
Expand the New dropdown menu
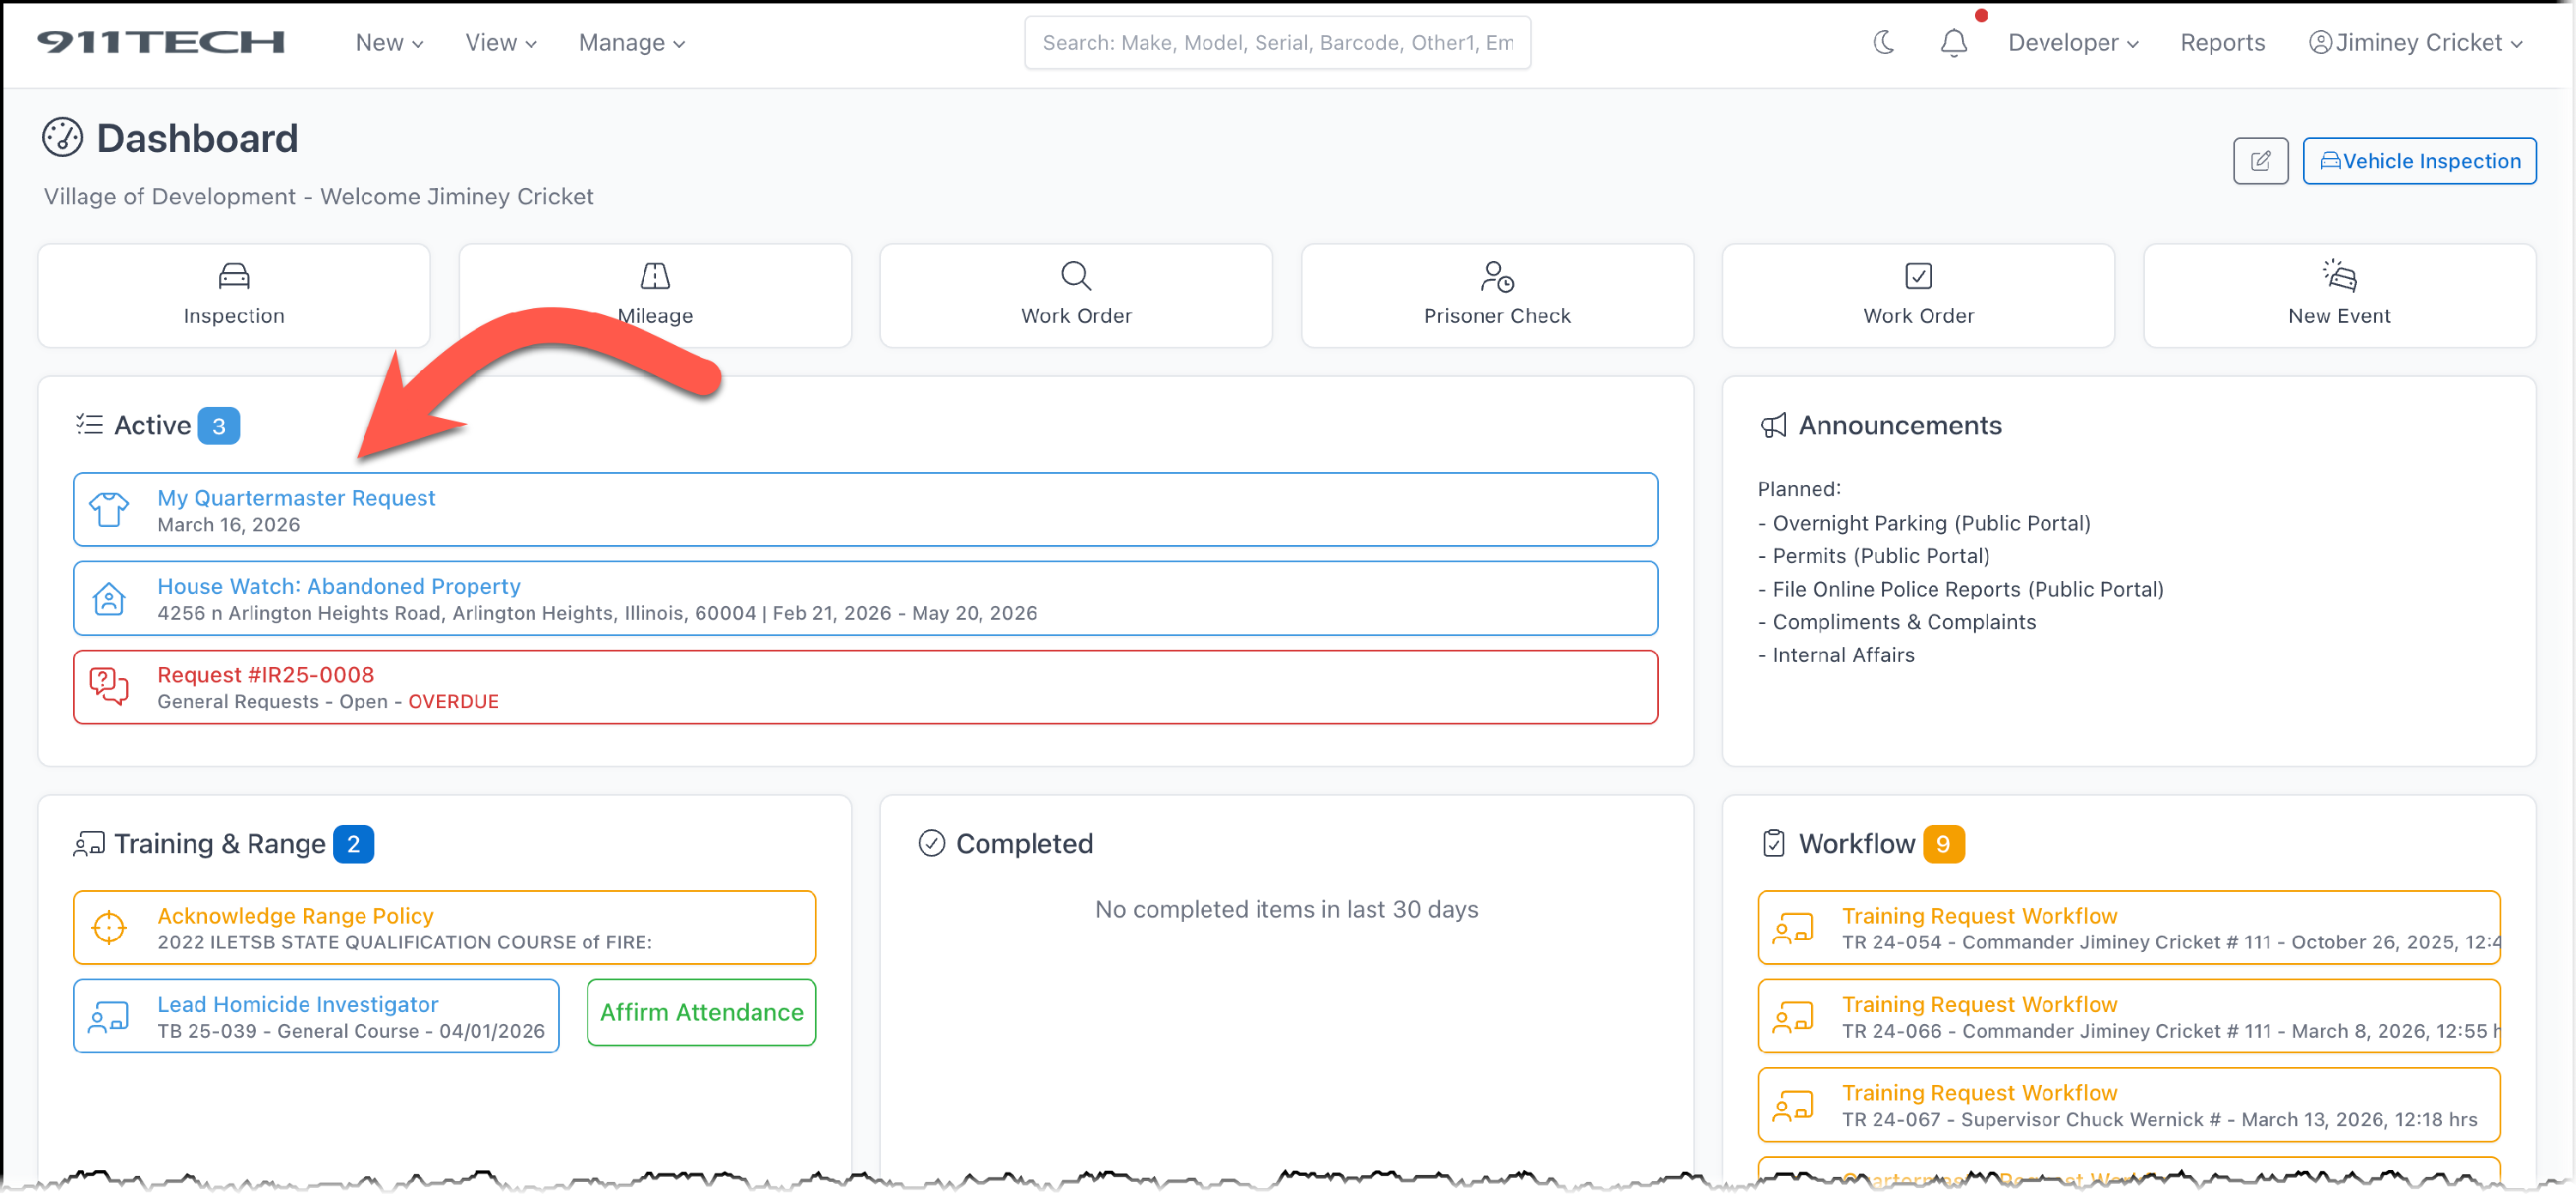(389, 43)
